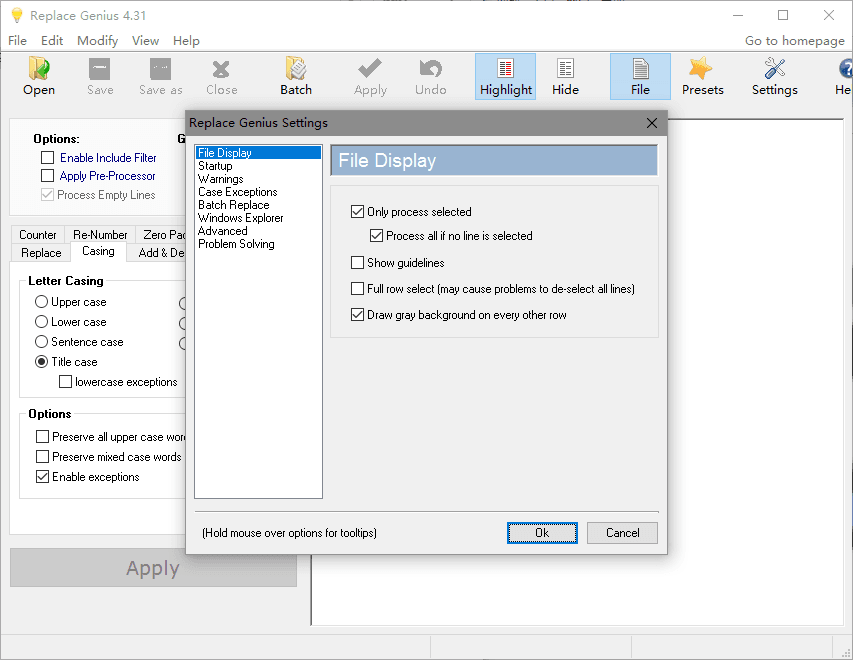Select Windows Explorer settings category

pyautogui.click(x=258, y=218)
